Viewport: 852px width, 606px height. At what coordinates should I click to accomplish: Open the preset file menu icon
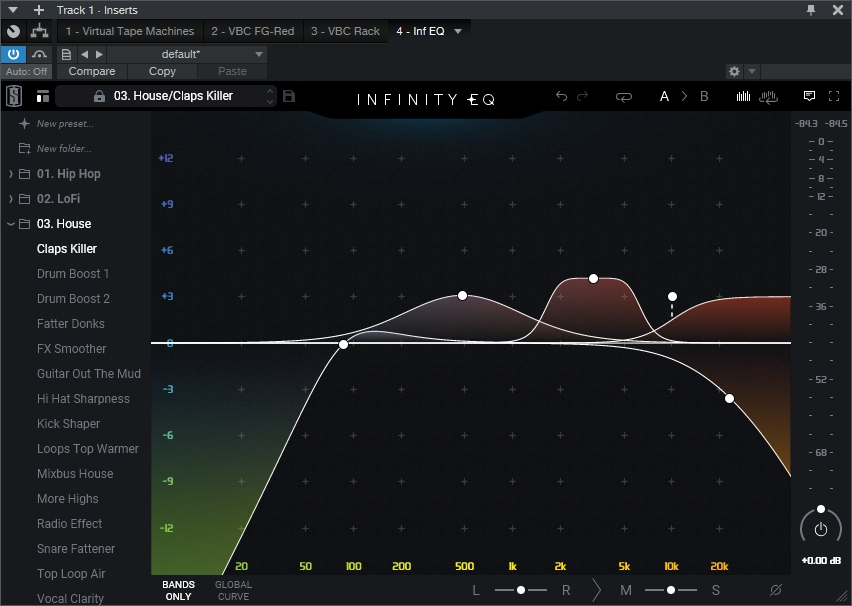[x=66, y=54]
